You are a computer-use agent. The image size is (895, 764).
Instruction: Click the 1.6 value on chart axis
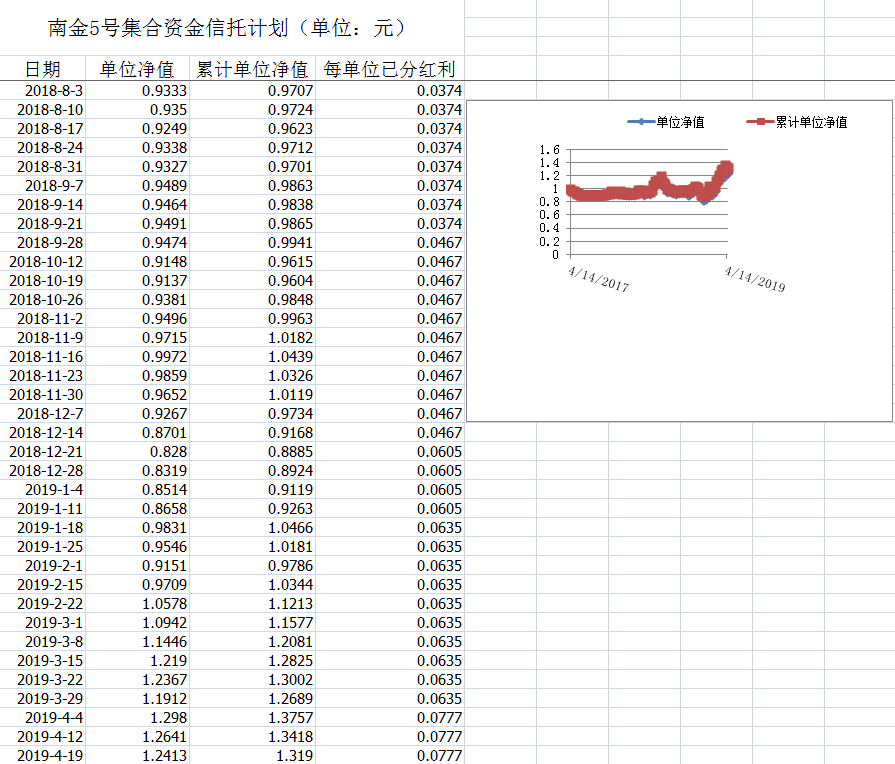pyautogui.click(x=549, y=150)
